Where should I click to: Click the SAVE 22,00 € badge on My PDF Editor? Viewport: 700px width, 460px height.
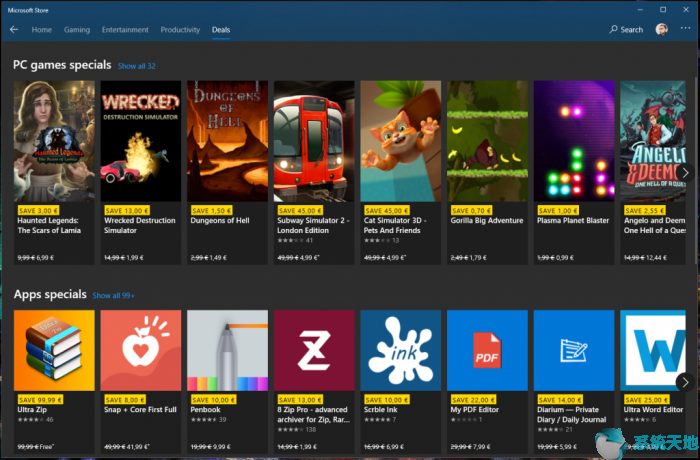click(x=473, y=400)
